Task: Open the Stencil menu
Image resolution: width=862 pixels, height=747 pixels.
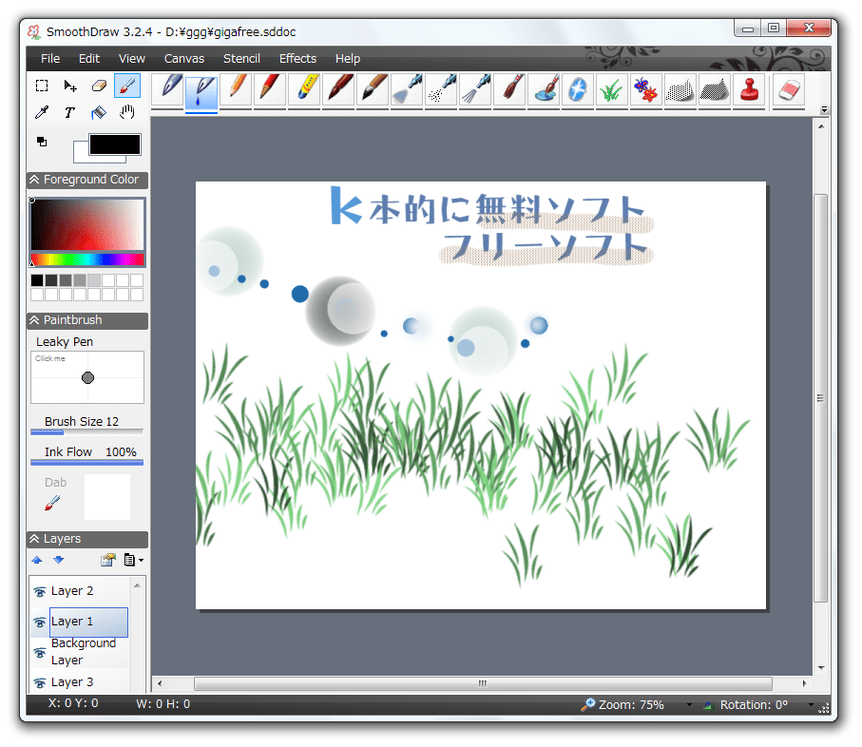Action: (241, 58)
